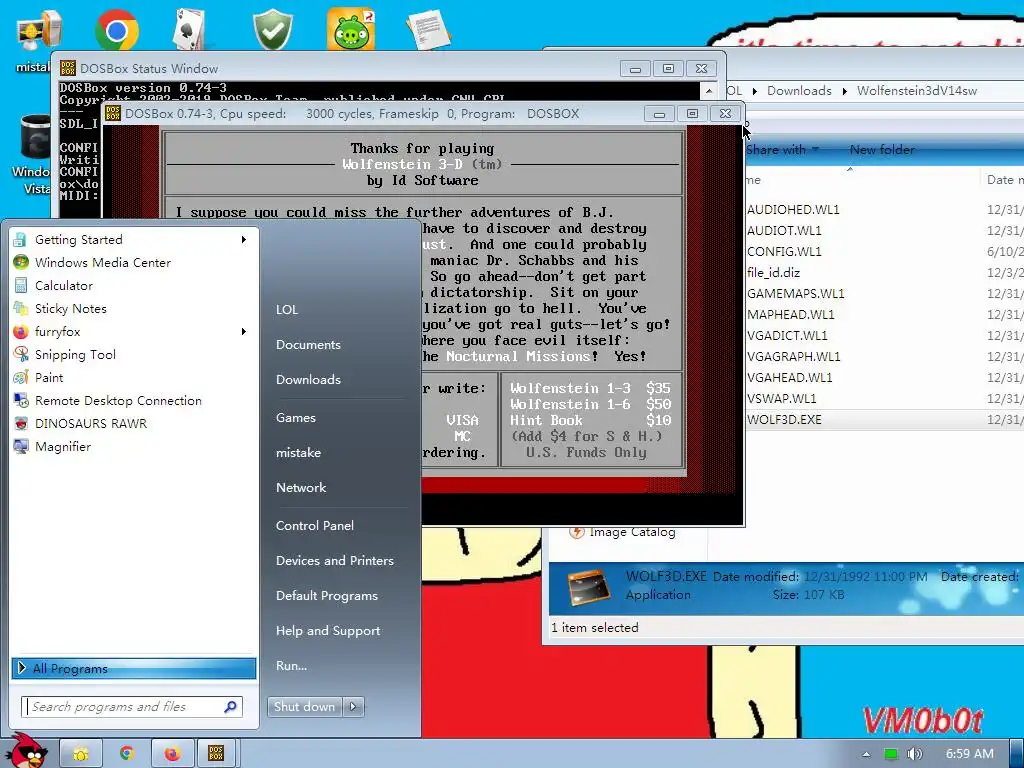
Task: Open Devices and Printers
Action: pyautogui.click(x=335, y=561)
